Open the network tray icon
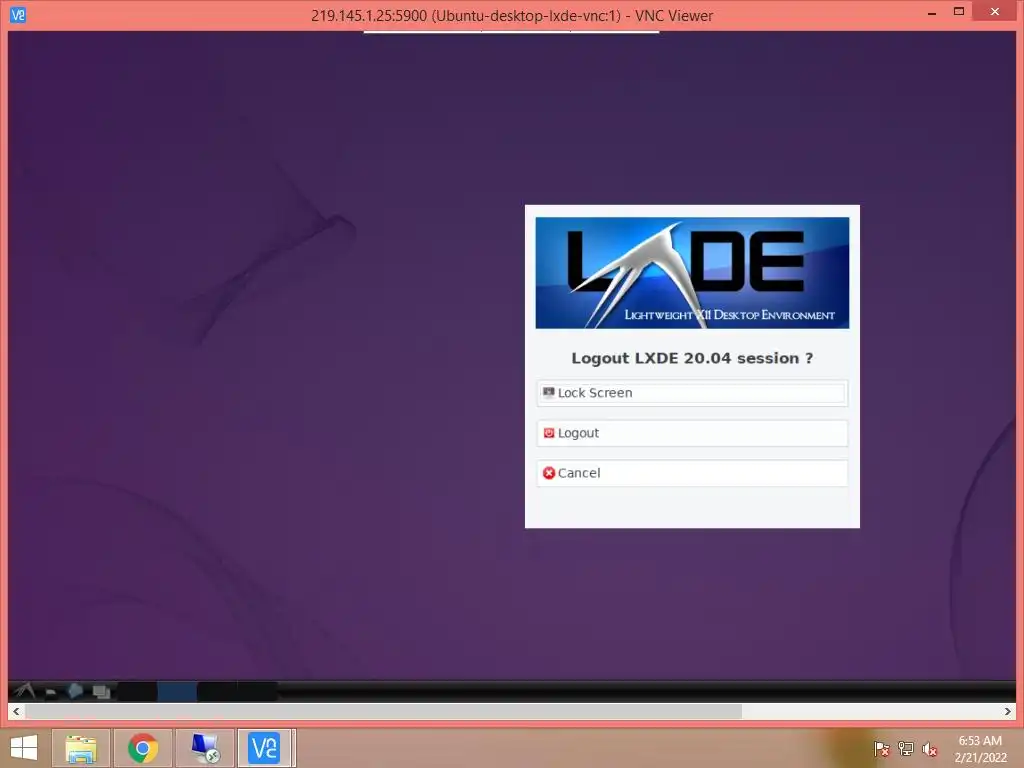This screenshot has height=768, width=1024. [906, 749]
